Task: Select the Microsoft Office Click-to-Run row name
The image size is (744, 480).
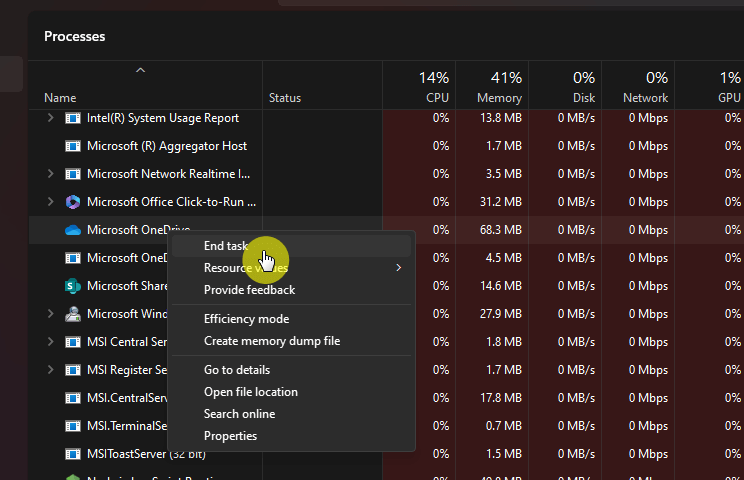Action: coord(171,202)
